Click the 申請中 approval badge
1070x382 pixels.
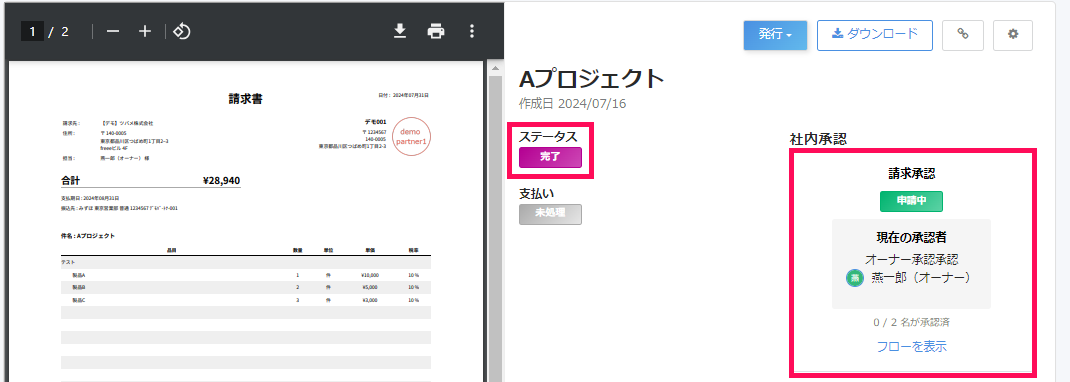[911, 201]
